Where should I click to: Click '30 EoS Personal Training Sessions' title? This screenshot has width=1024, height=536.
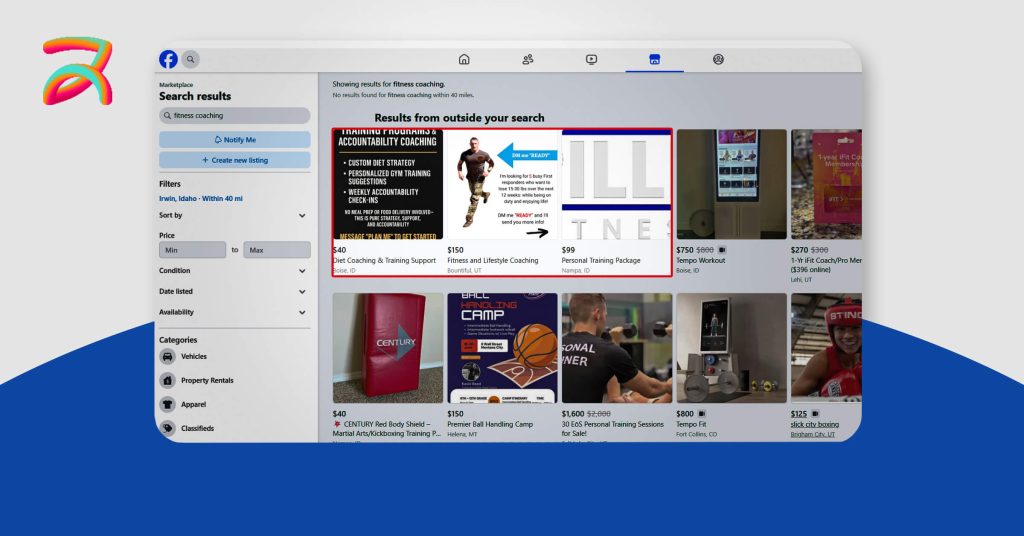pyautogui.click(x=613, y=428)
